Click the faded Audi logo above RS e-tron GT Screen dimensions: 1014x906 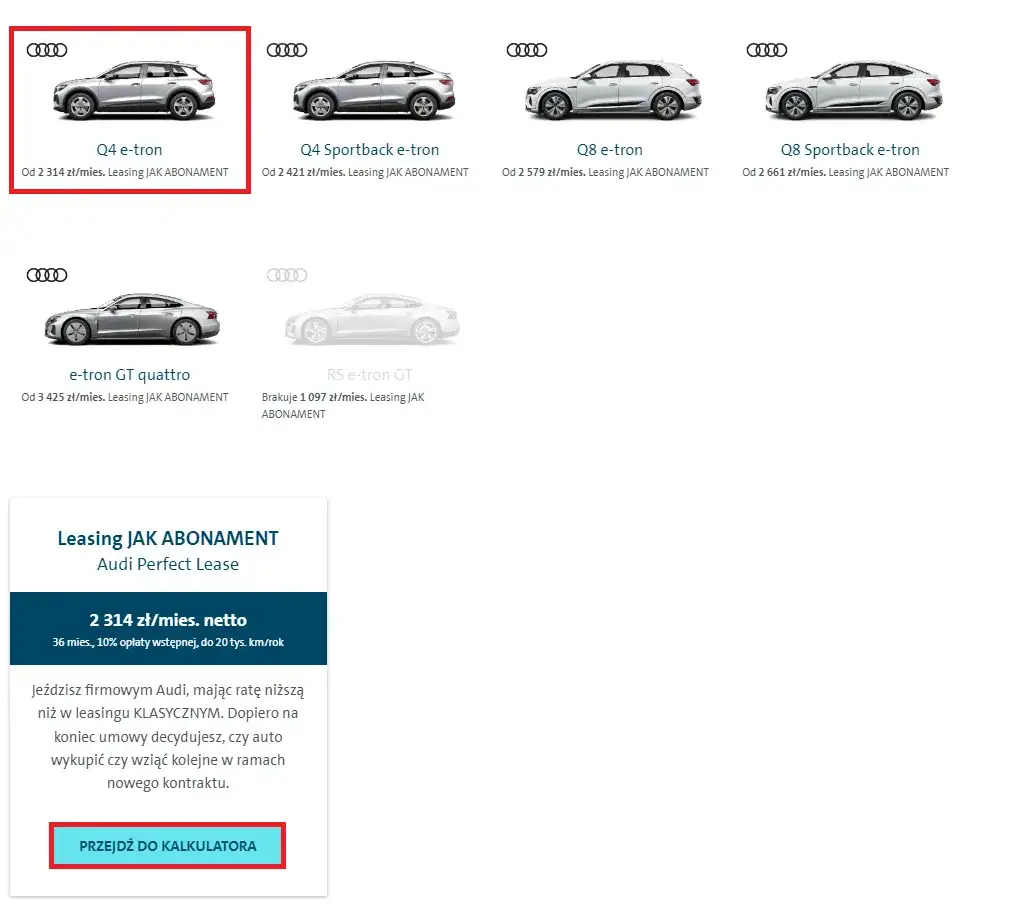point(287,275)
